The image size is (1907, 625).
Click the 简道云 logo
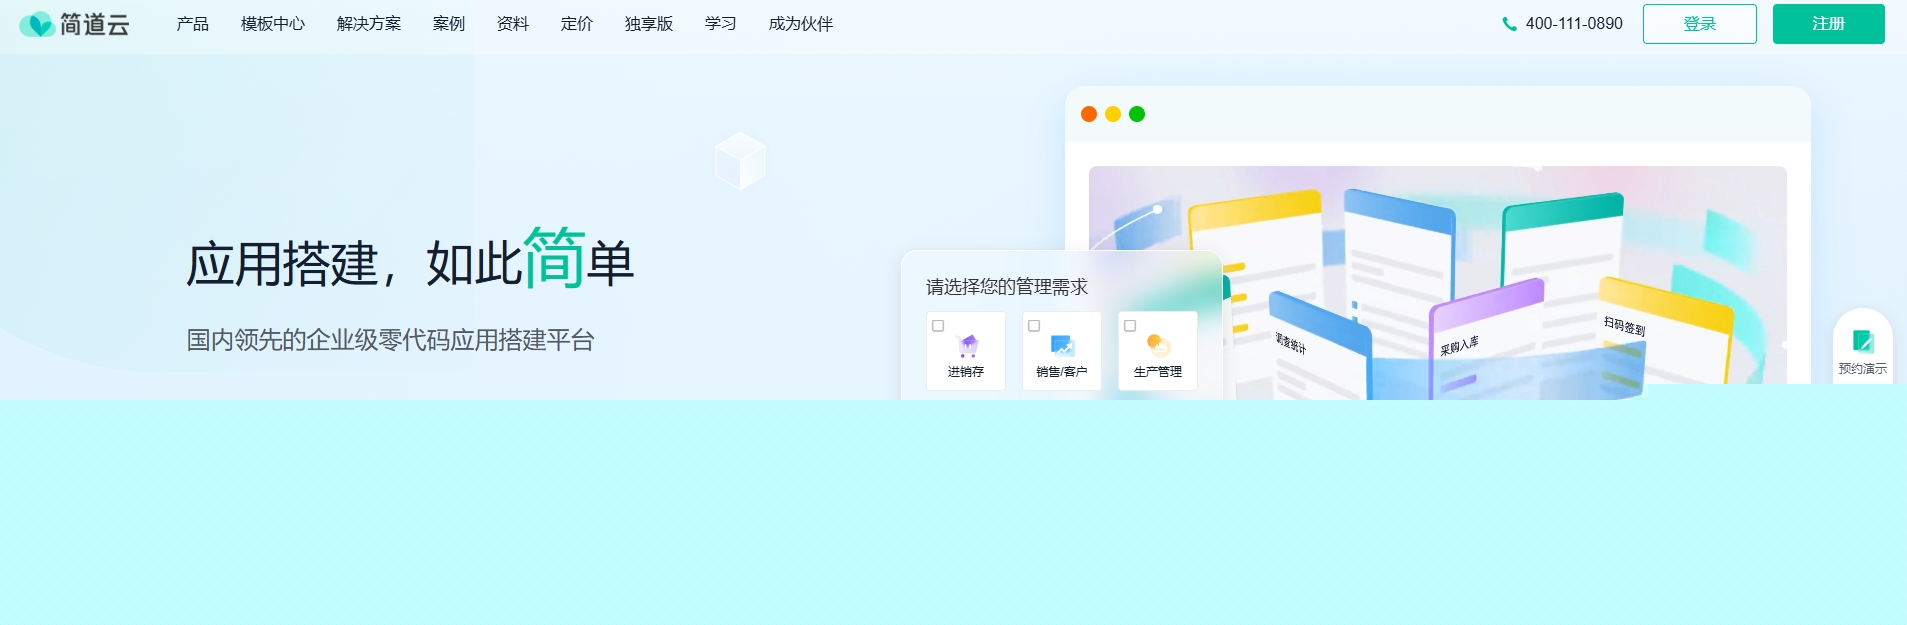tap(75, 24)
